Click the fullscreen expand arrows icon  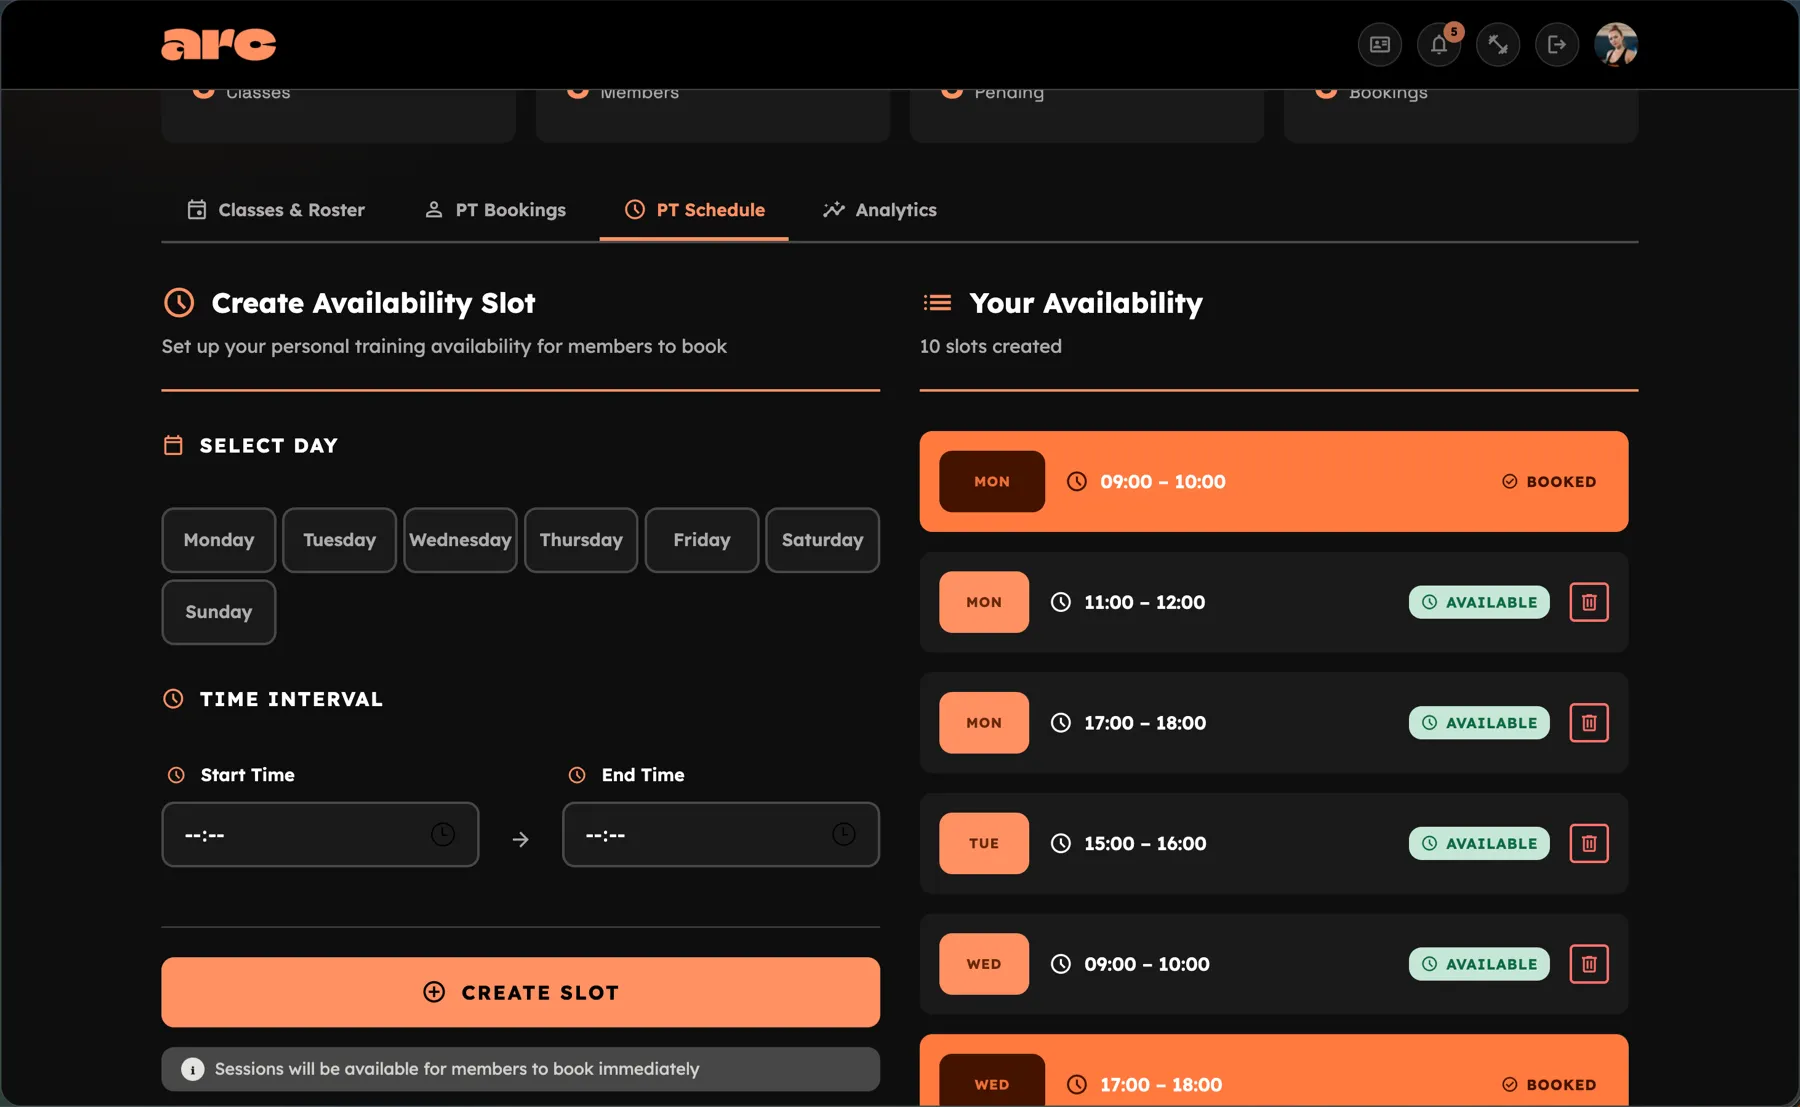1498,44
